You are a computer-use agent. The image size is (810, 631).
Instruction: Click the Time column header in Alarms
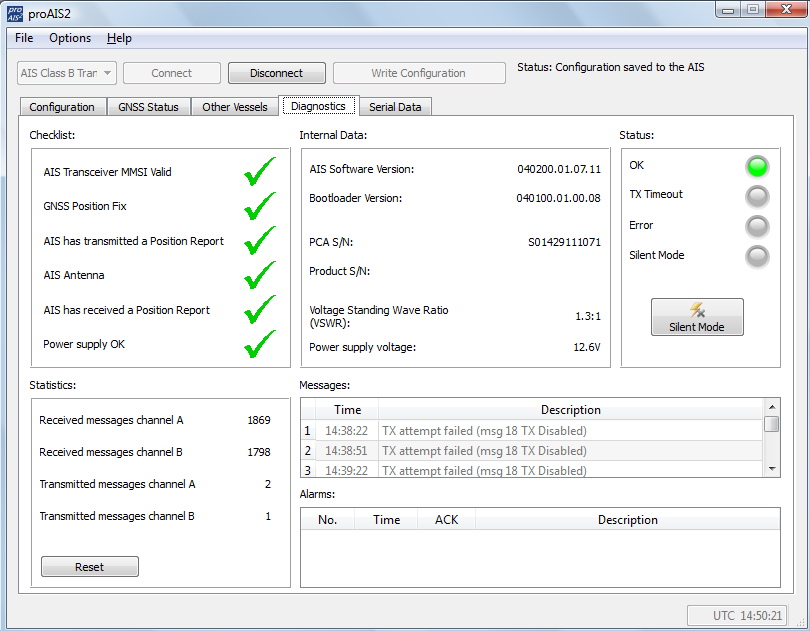(386, 520)
